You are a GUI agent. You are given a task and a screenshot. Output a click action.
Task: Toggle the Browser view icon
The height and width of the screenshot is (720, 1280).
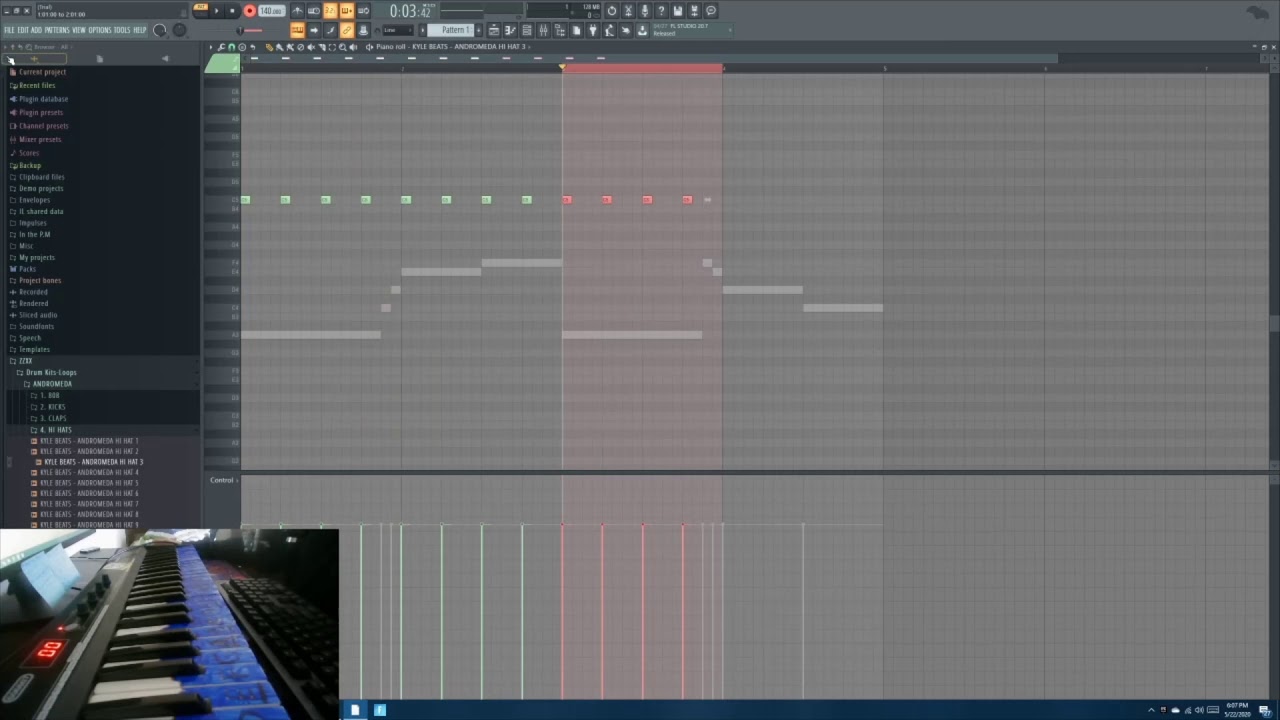559,30
